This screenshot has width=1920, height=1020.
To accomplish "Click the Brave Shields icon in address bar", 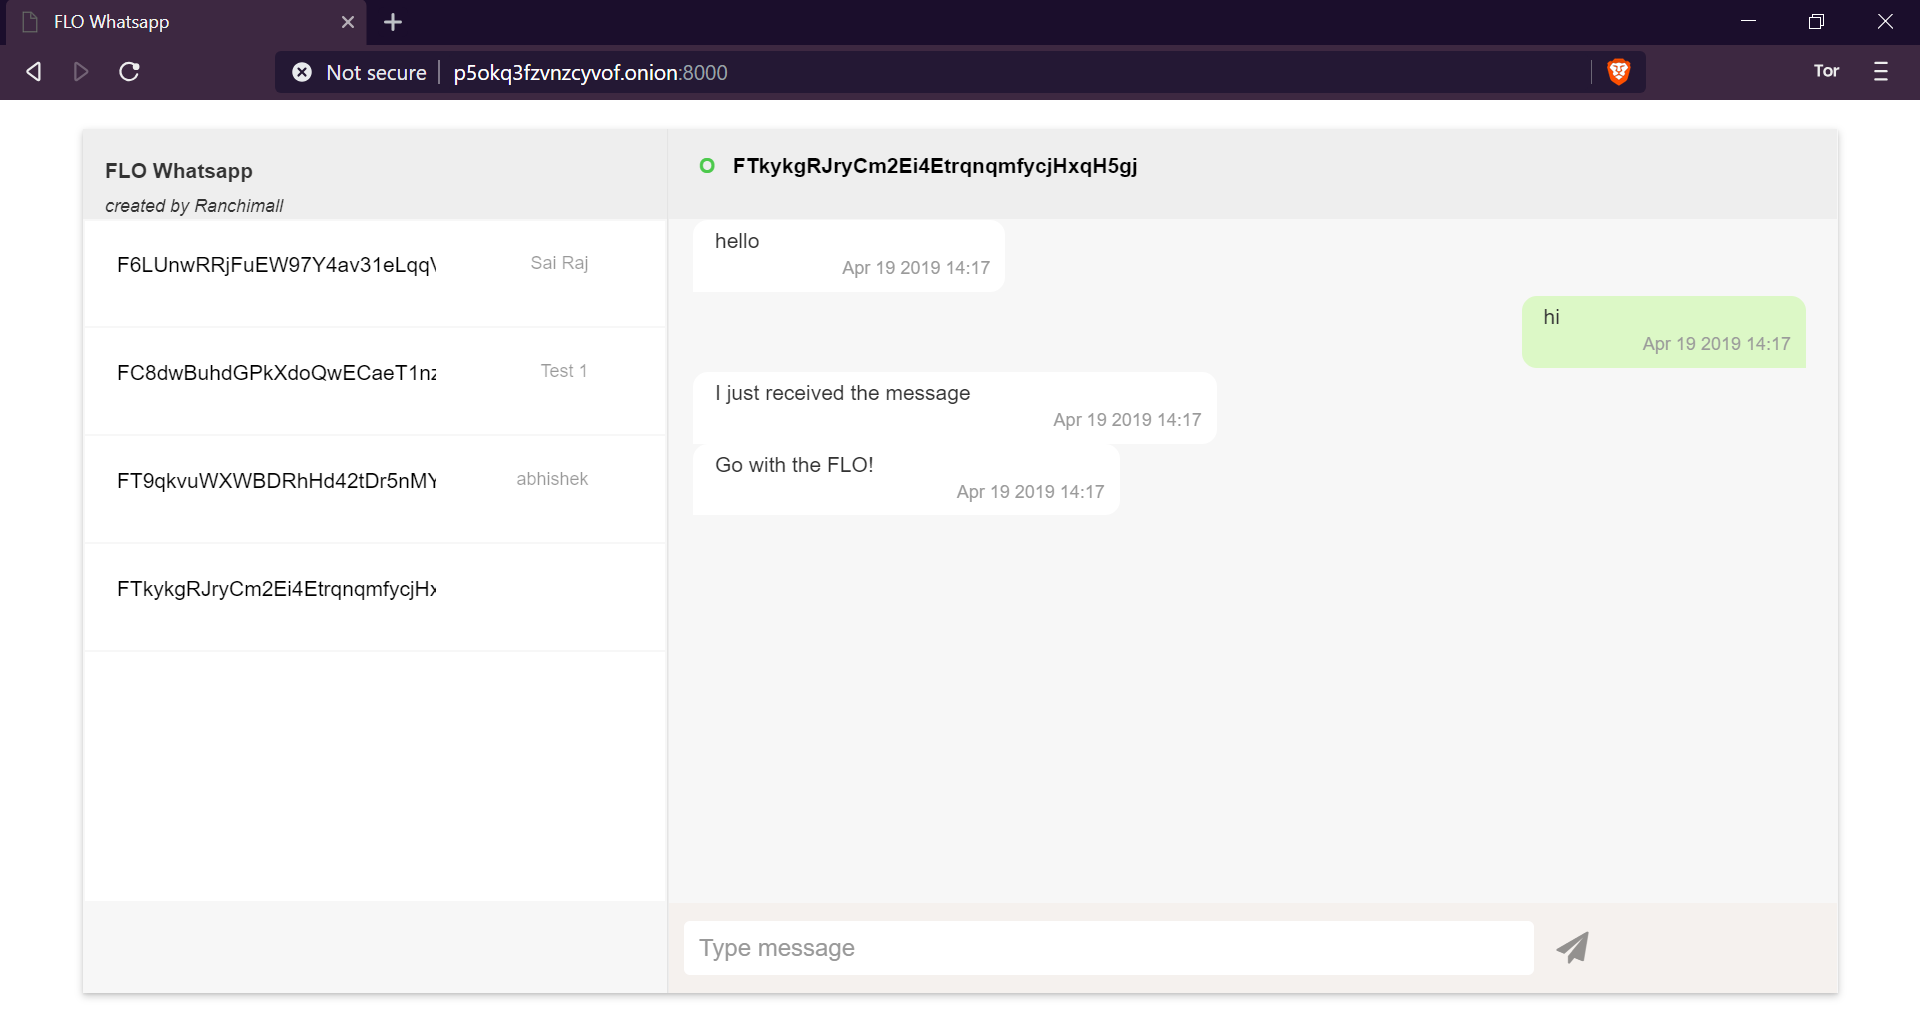I will pyautogui.click(x=1619, y=71).
